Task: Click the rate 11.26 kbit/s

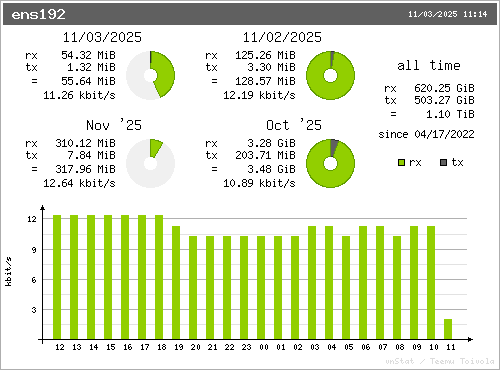Action: pos(79,95)
